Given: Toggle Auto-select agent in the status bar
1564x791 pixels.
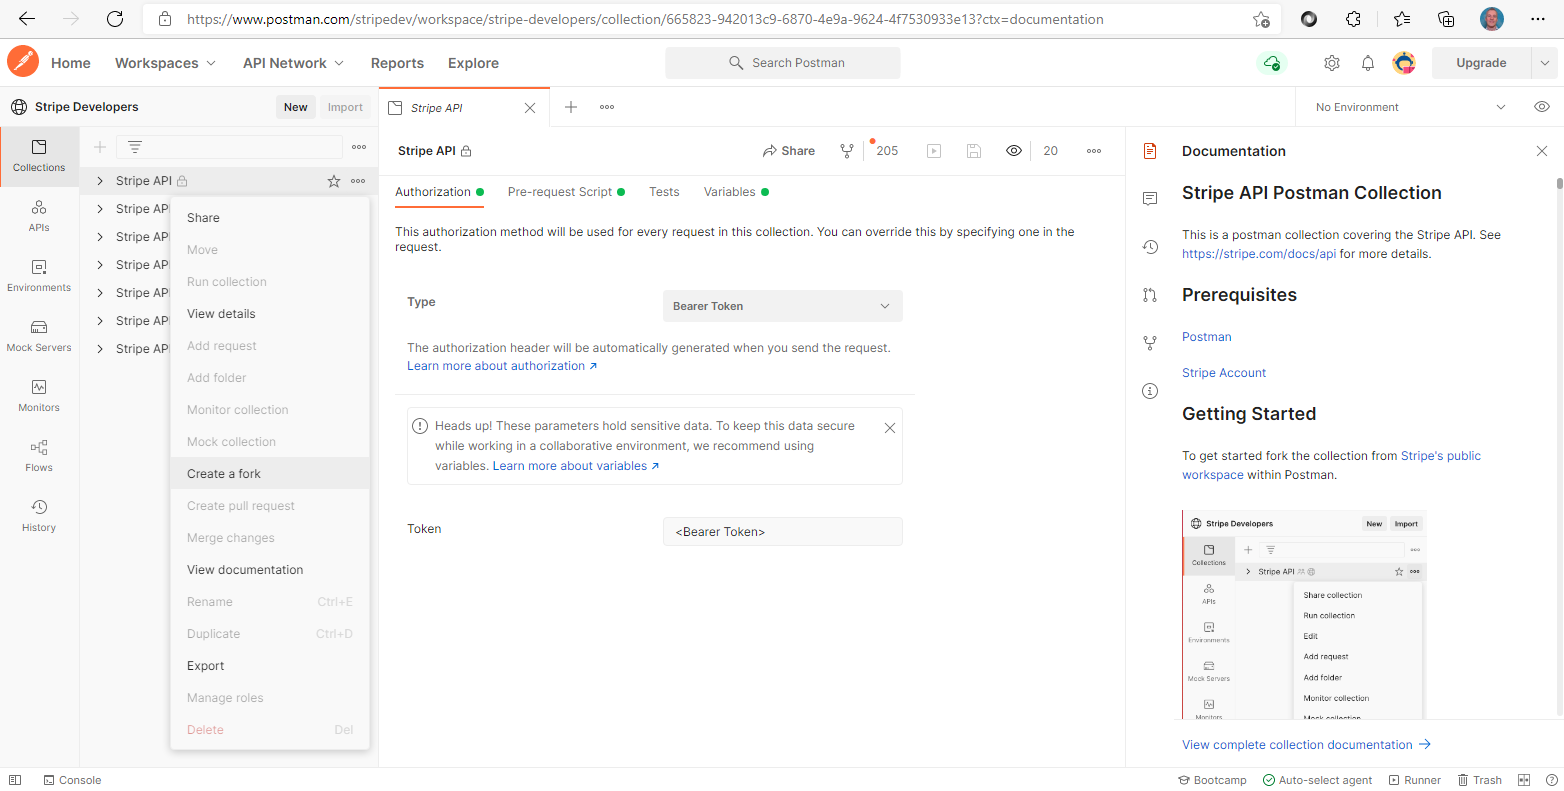Looking at the screenshot, I should (1317, 780).
